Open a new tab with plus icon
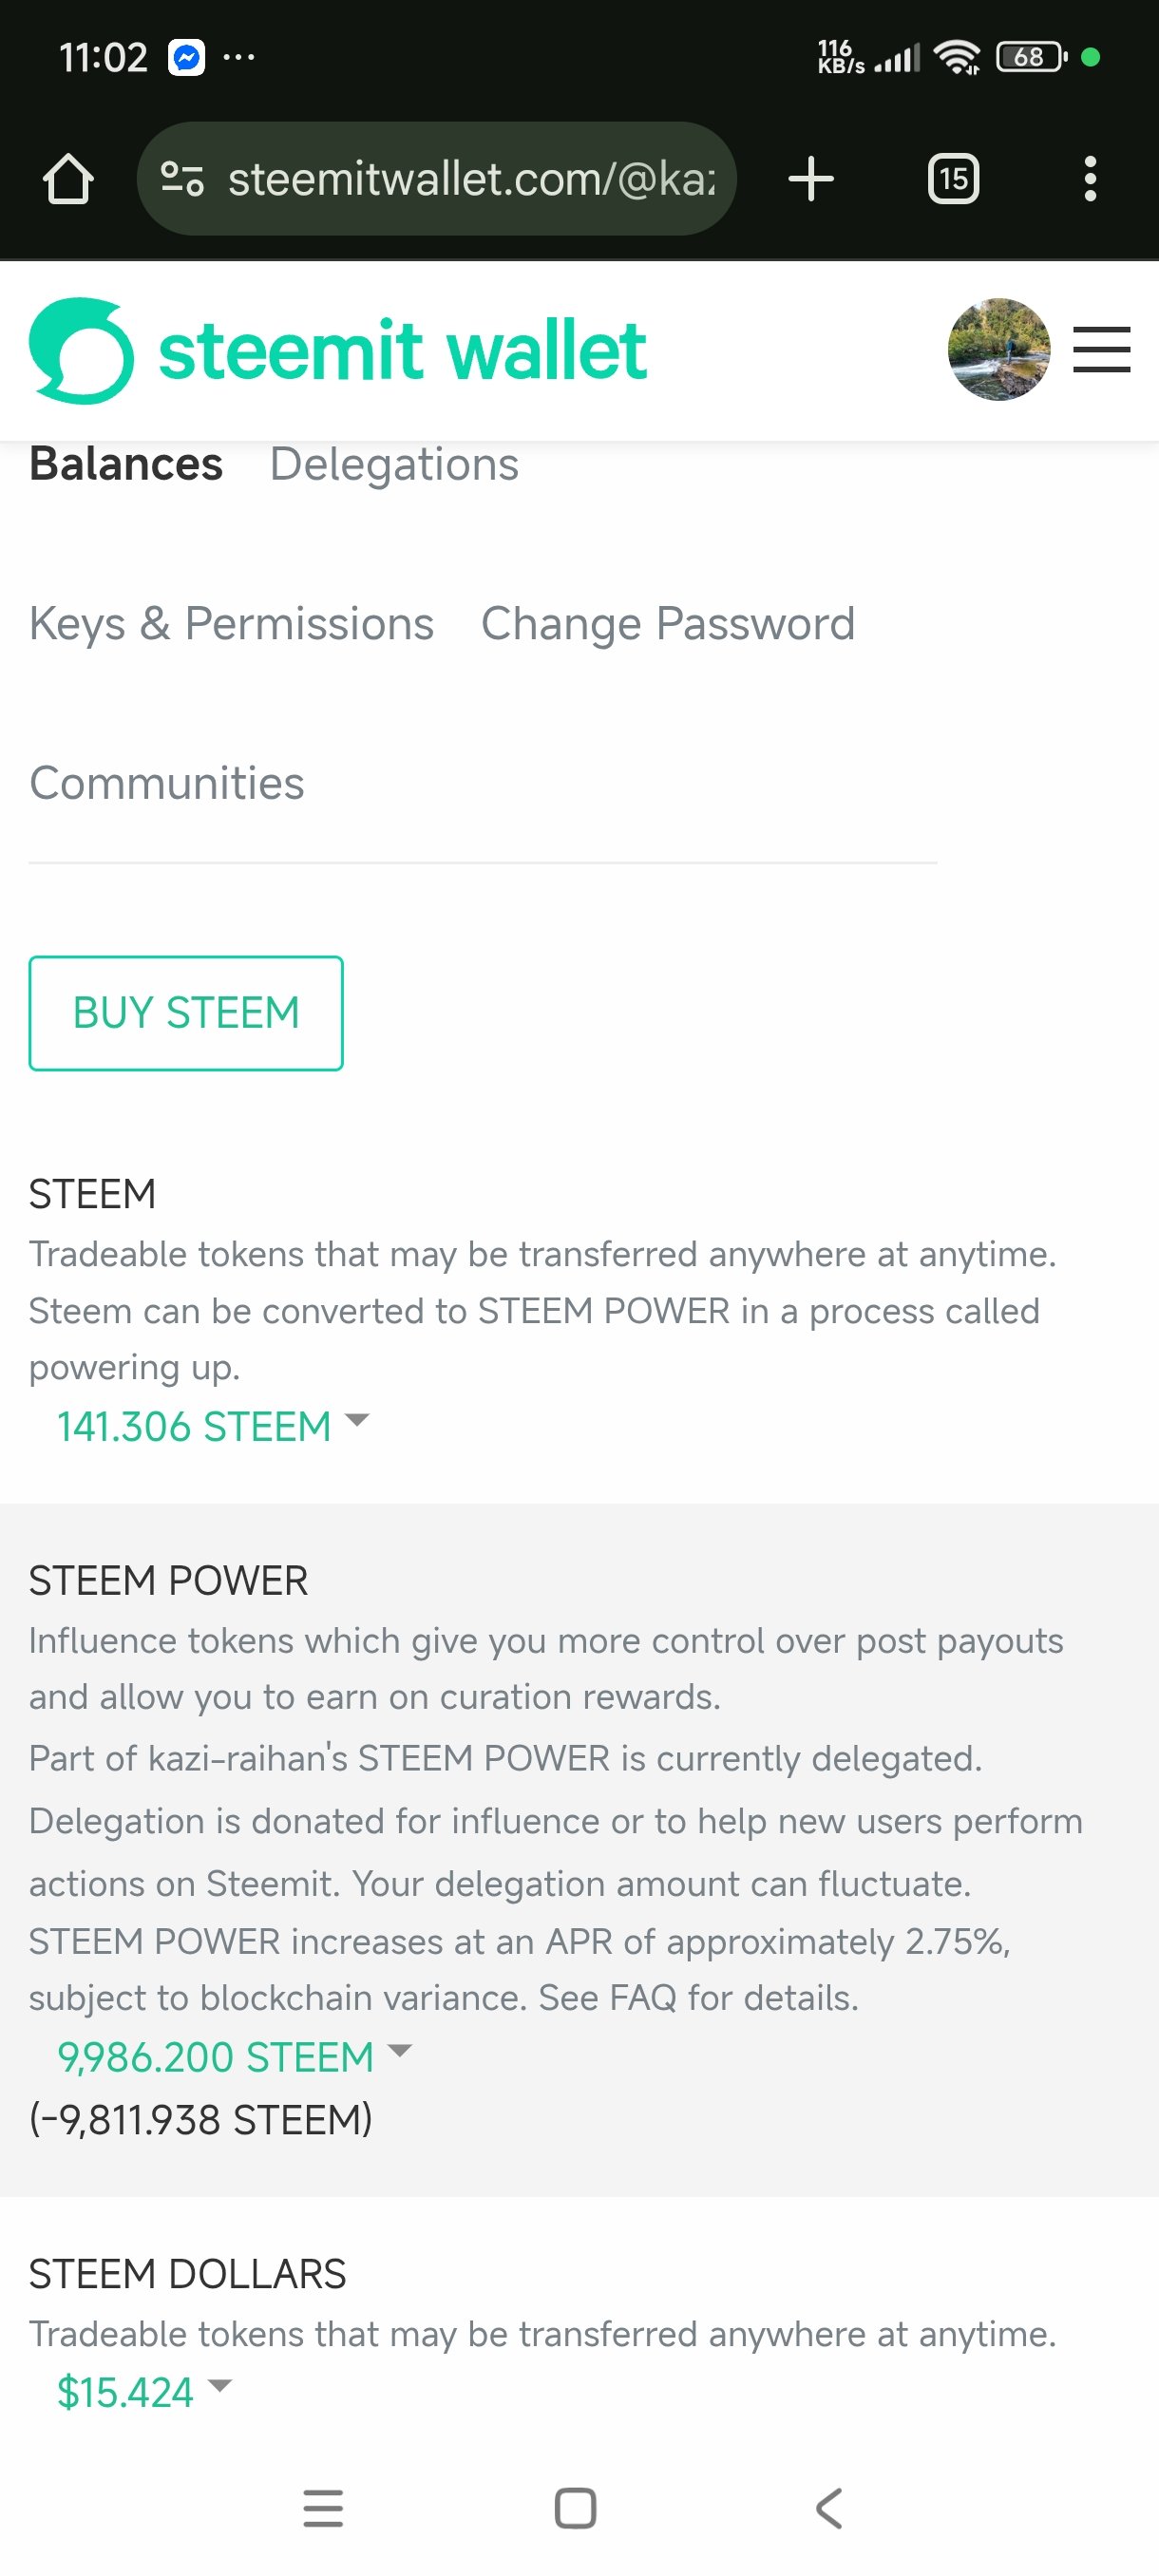 (x=811, y=179)
